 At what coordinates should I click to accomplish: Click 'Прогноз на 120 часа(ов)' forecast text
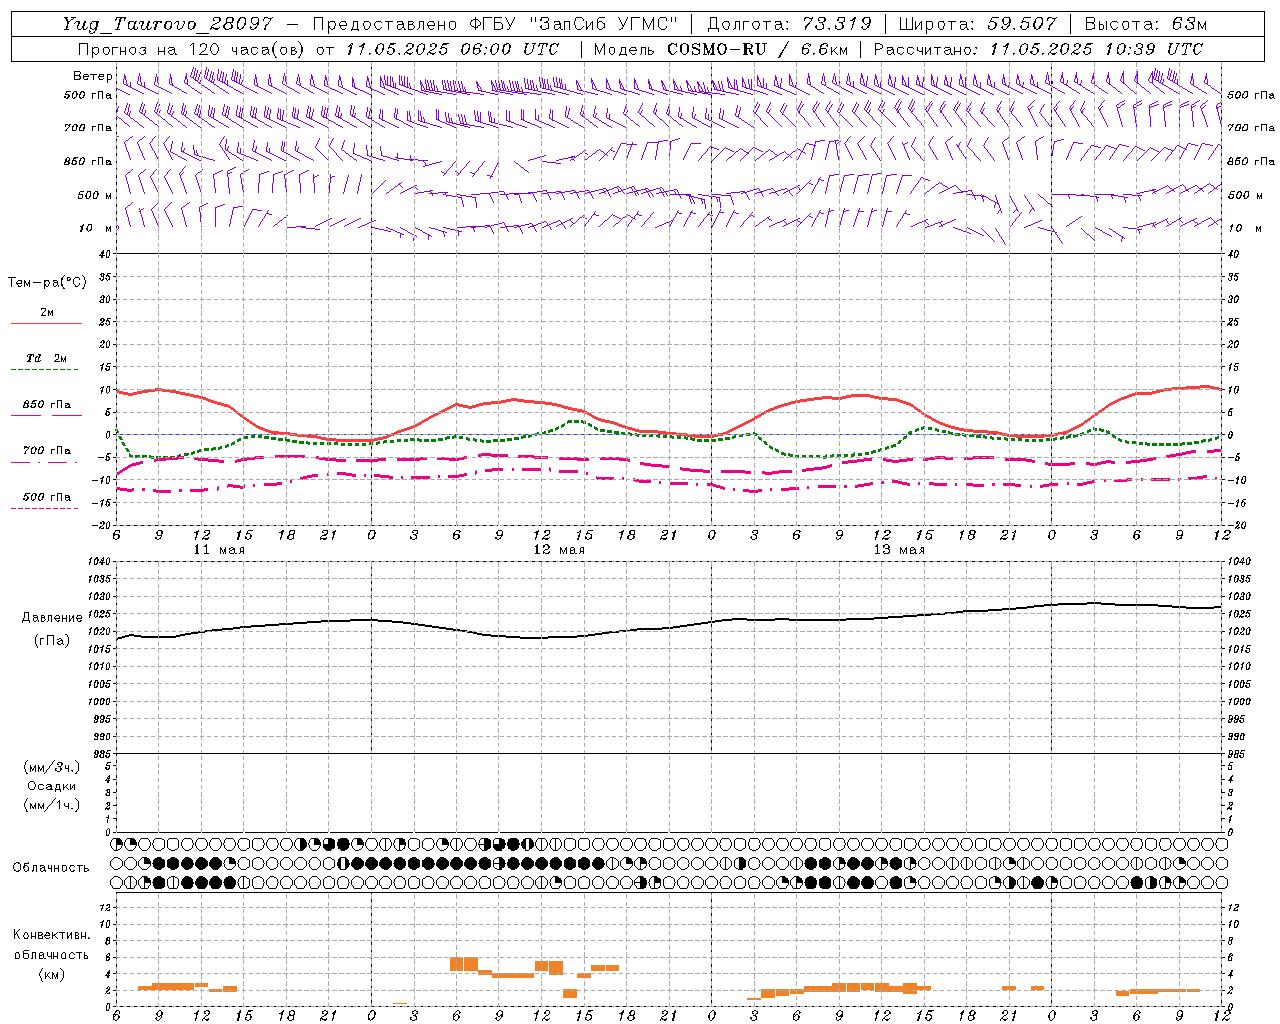[192, 49]
